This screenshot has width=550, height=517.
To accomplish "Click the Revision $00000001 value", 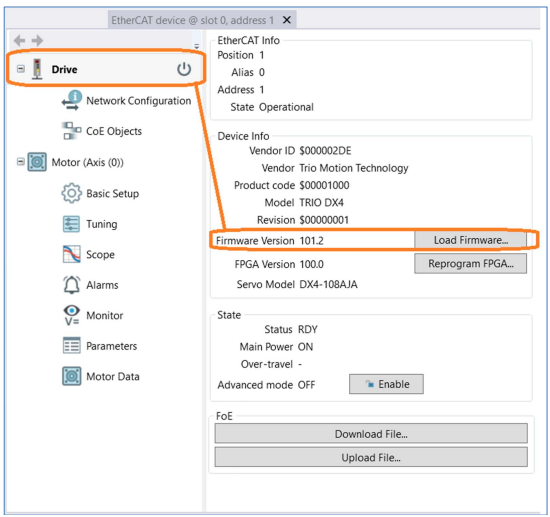I will 324,220.
